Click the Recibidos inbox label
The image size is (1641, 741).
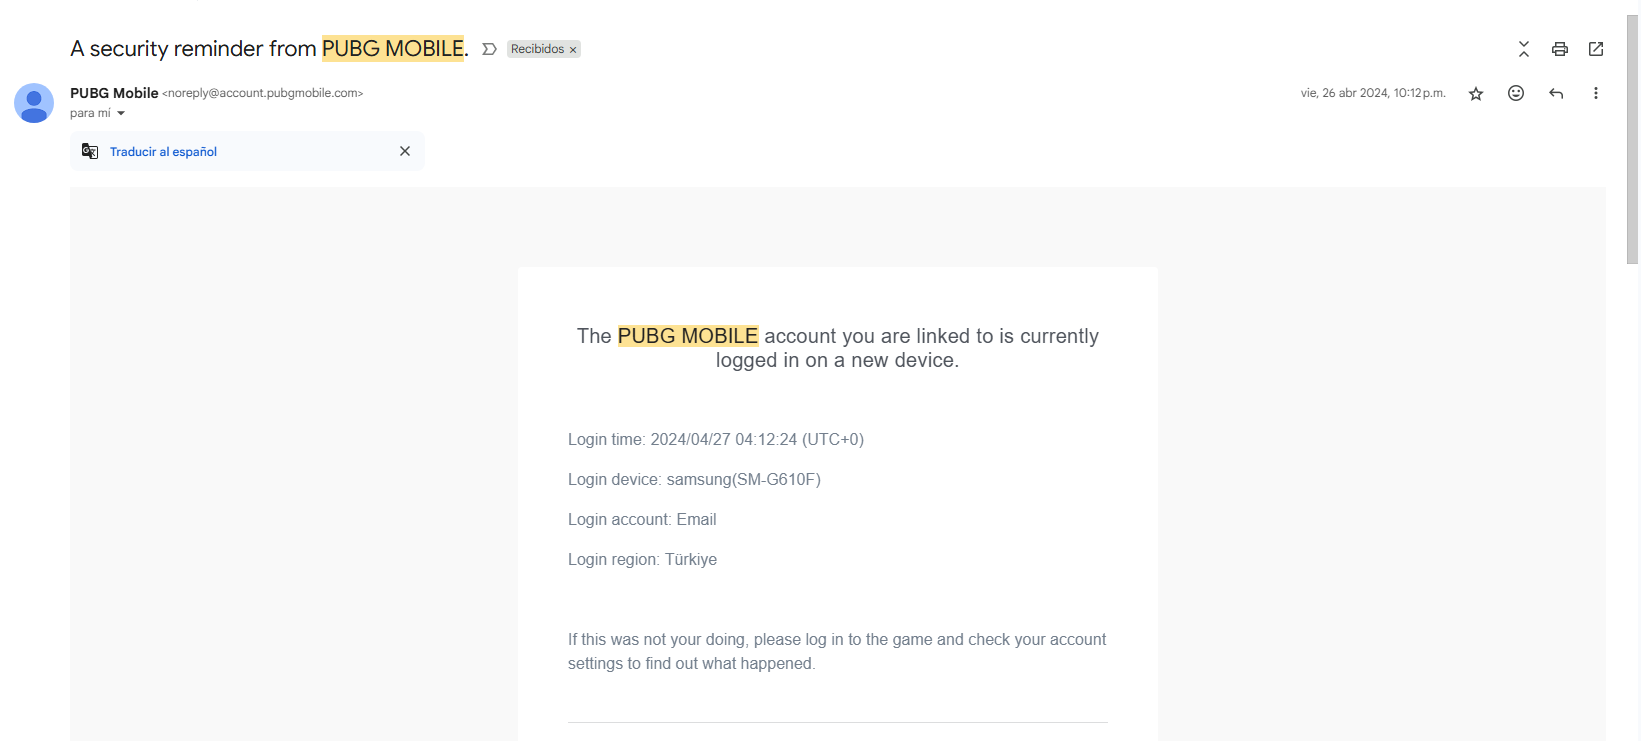pyautogui.click(x=537, y=49)
